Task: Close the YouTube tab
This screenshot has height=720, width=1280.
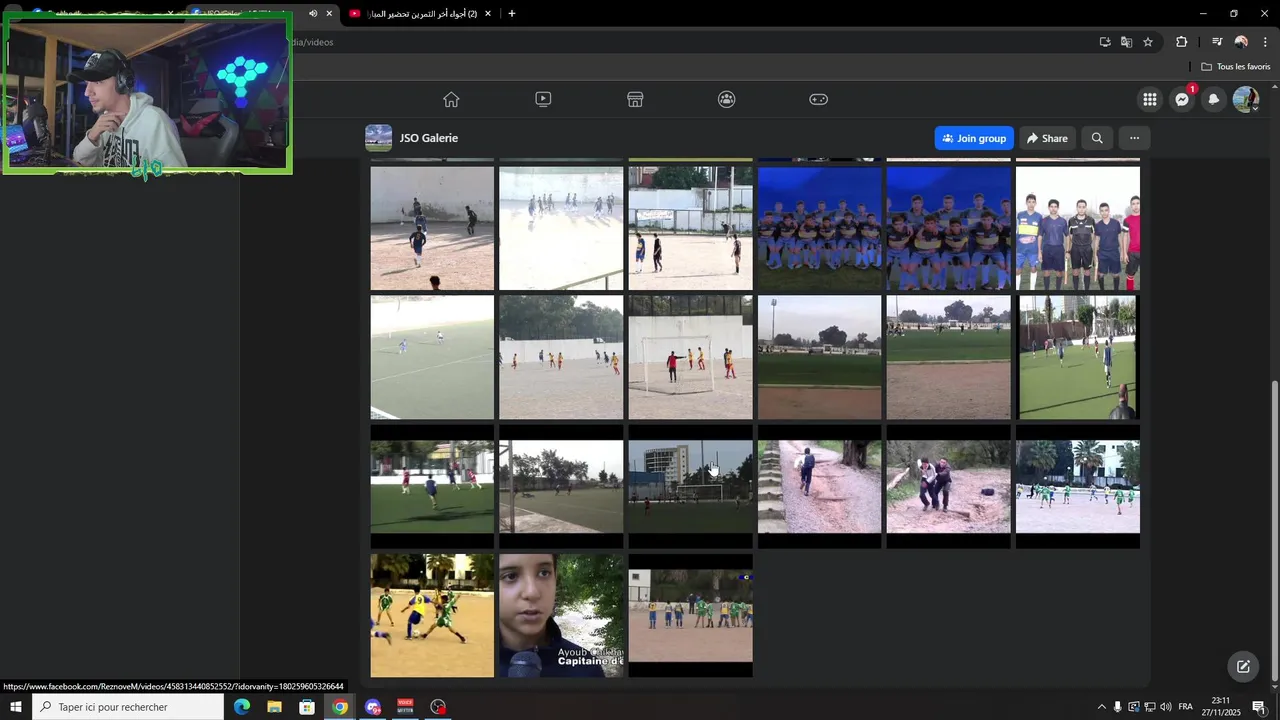Action: click(487, 14)
